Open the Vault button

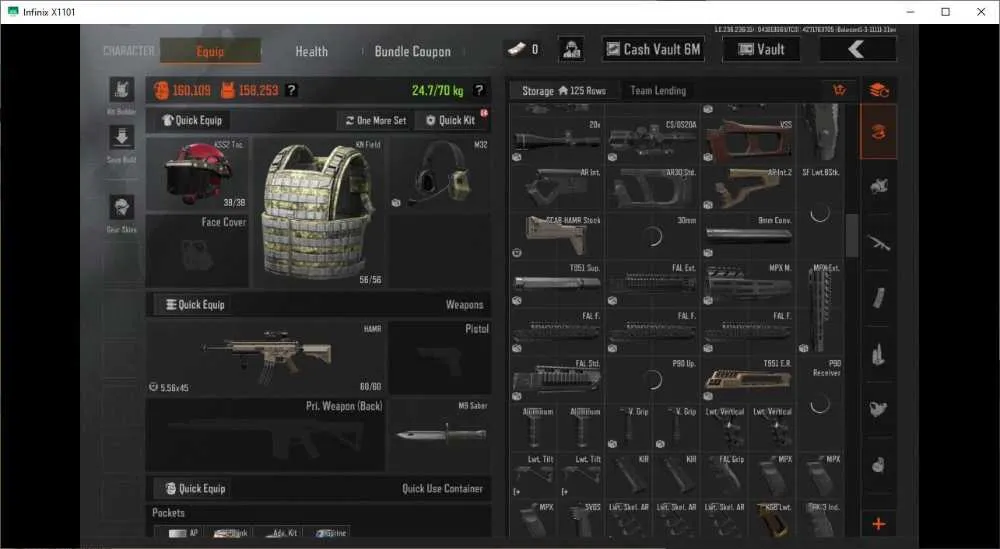coord(761,49)
